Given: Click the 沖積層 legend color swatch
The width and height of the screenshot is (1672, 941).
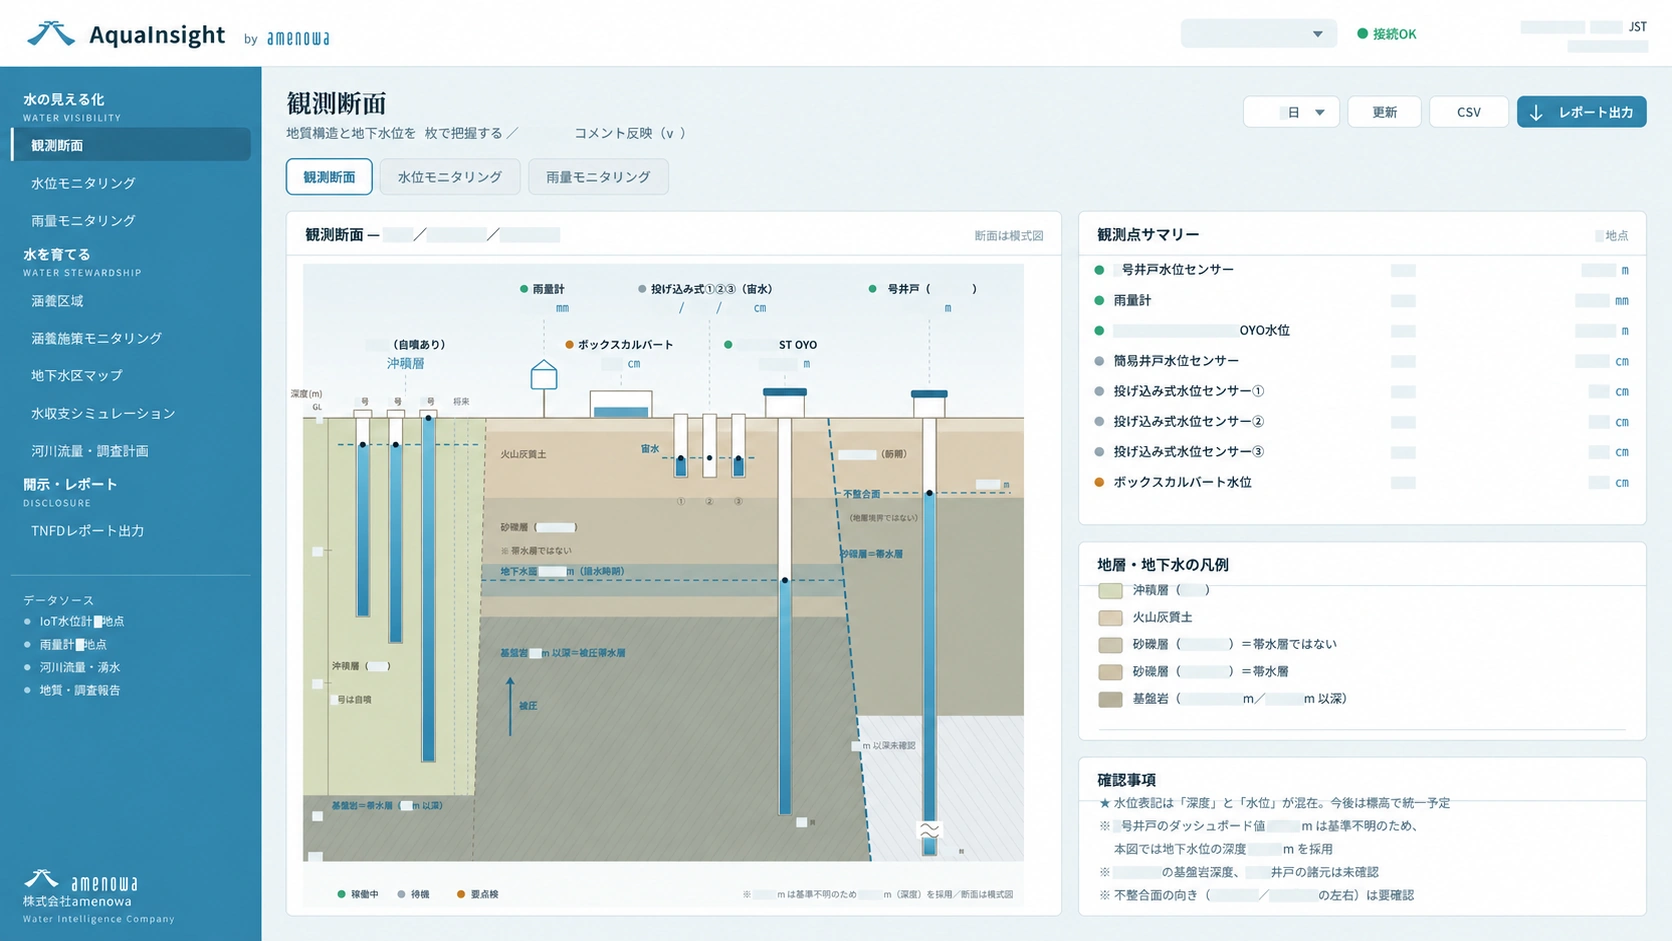Looking at the screenshot, I should [1110, 591].
